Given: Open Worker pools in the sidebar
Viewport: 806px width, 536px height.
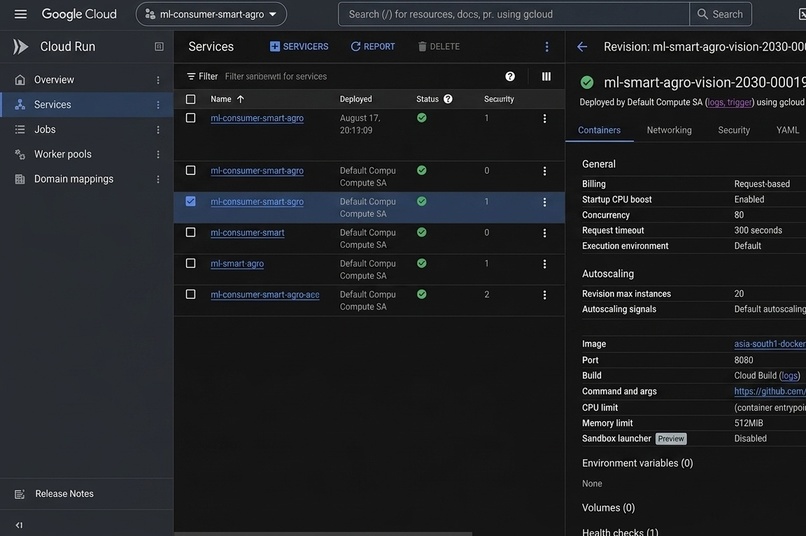Looking at the screenshot, I should click(63, 154).
